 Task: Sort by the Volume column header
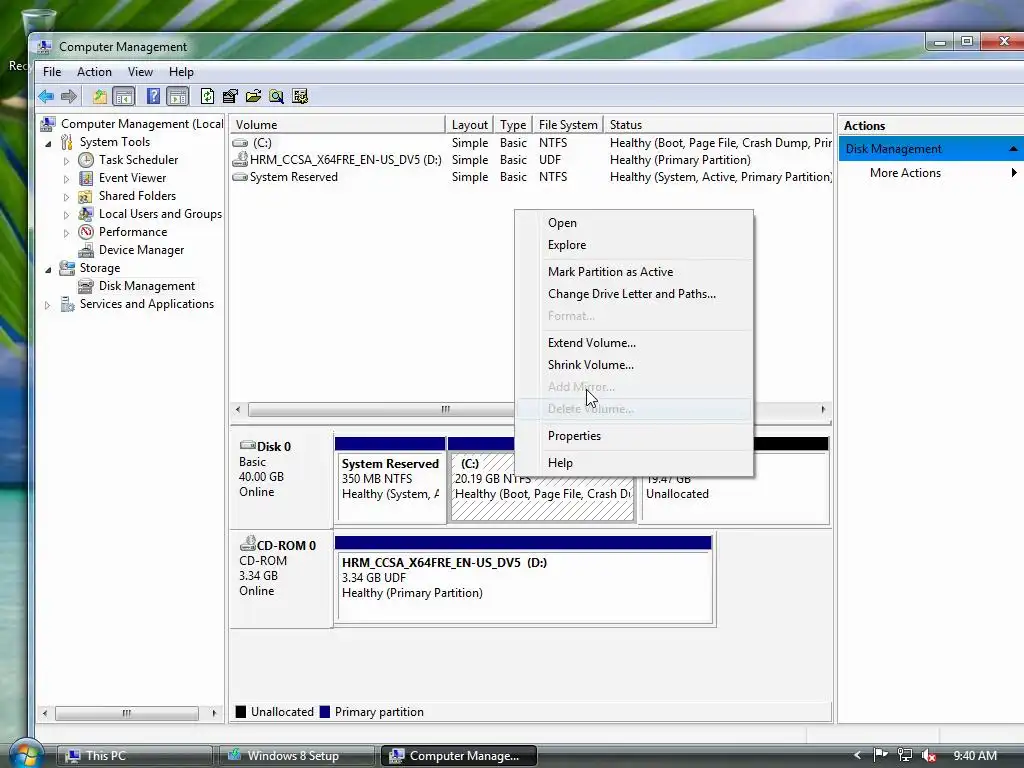[x=338, y=124]
